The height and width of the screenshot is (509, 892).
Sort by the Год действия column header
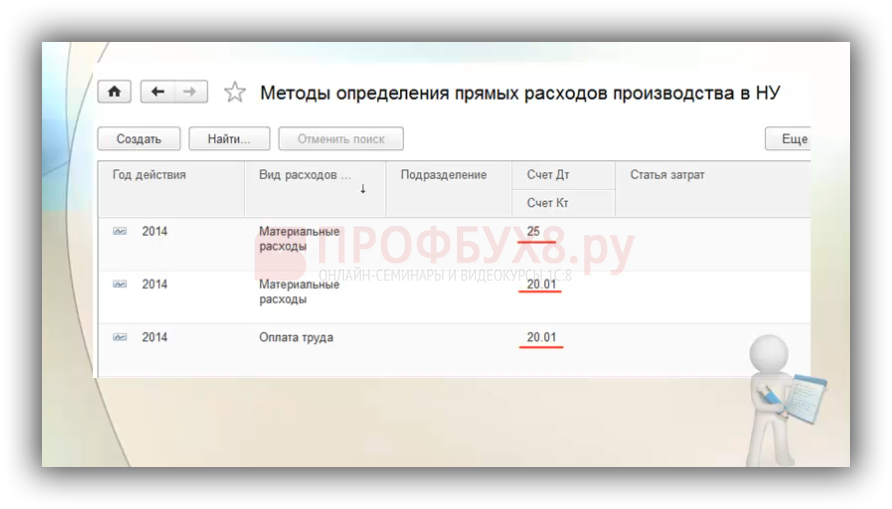coord(149,175)
